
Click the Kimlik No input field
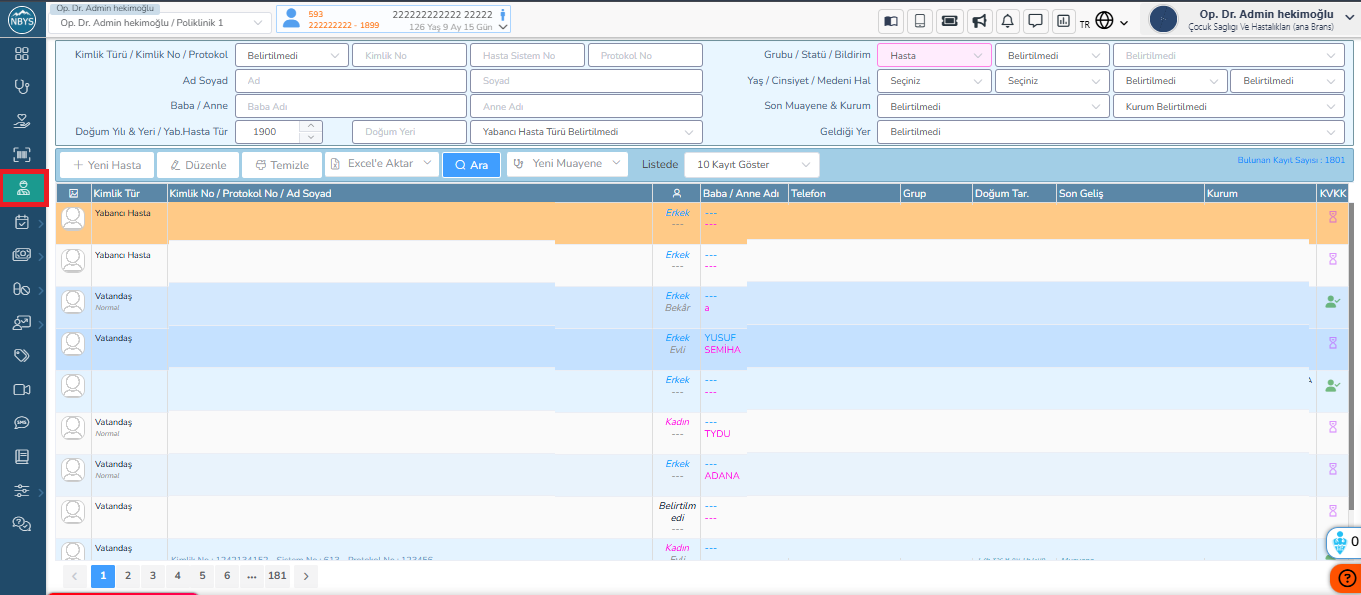(409, 56)
